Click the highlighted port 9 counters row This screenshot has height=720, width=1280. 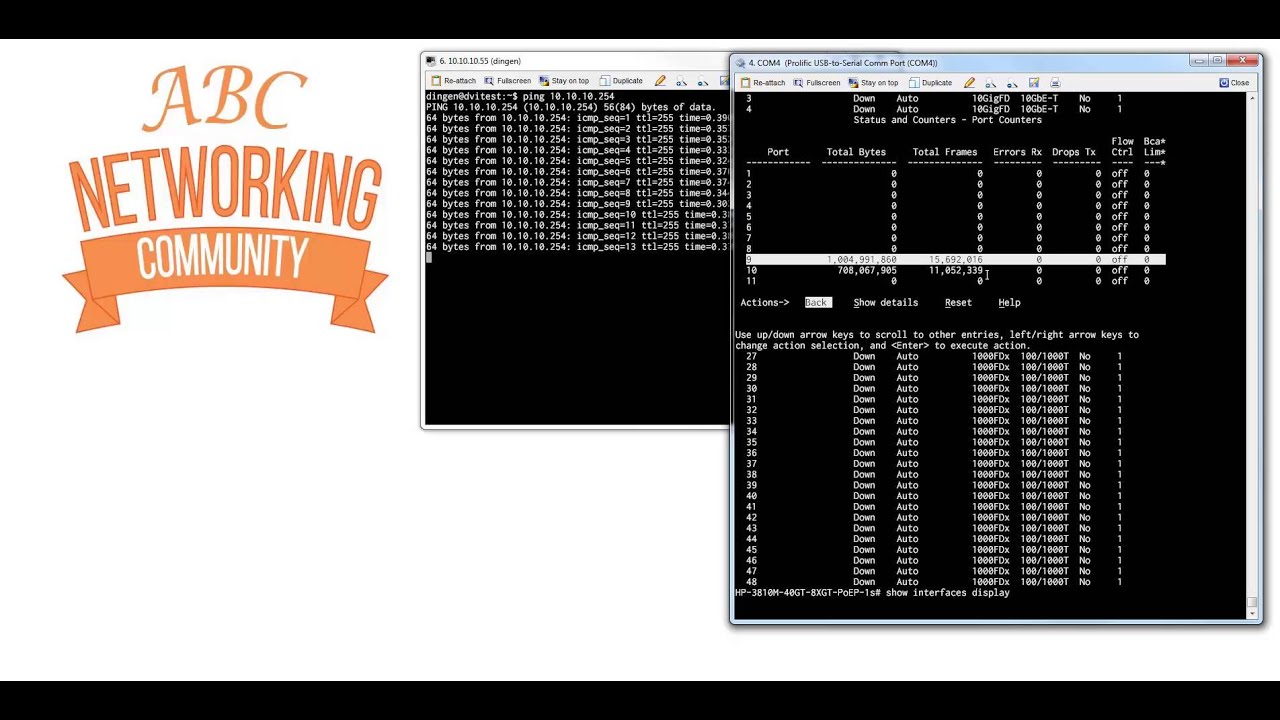[955, 260]
